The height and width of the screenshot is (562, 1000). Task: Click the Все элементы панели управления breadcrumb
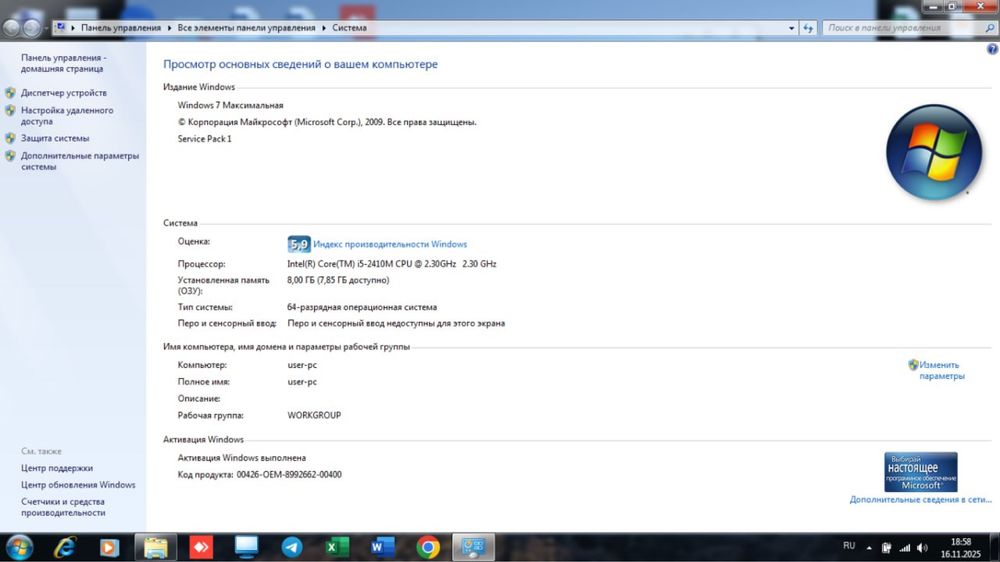246,28
